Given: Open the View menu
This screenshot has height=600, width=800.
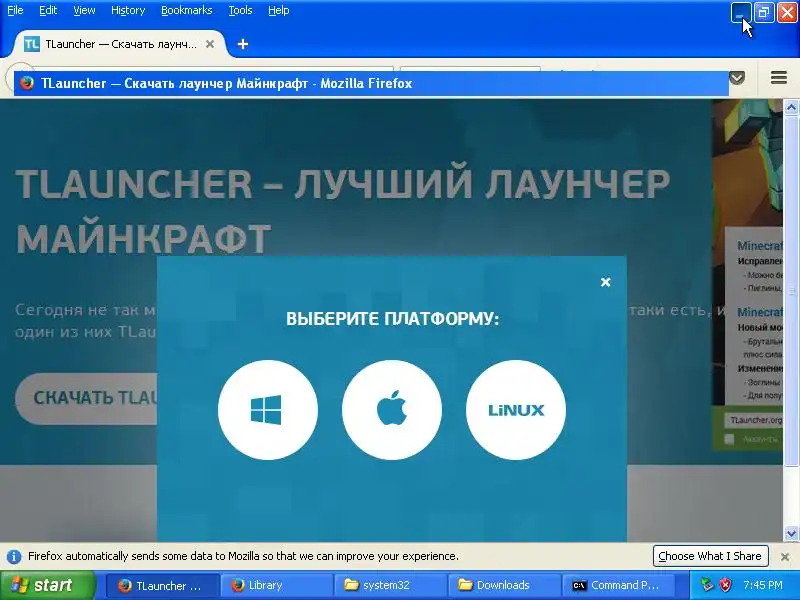Looking at the screenshot, I should click(84, 10).
